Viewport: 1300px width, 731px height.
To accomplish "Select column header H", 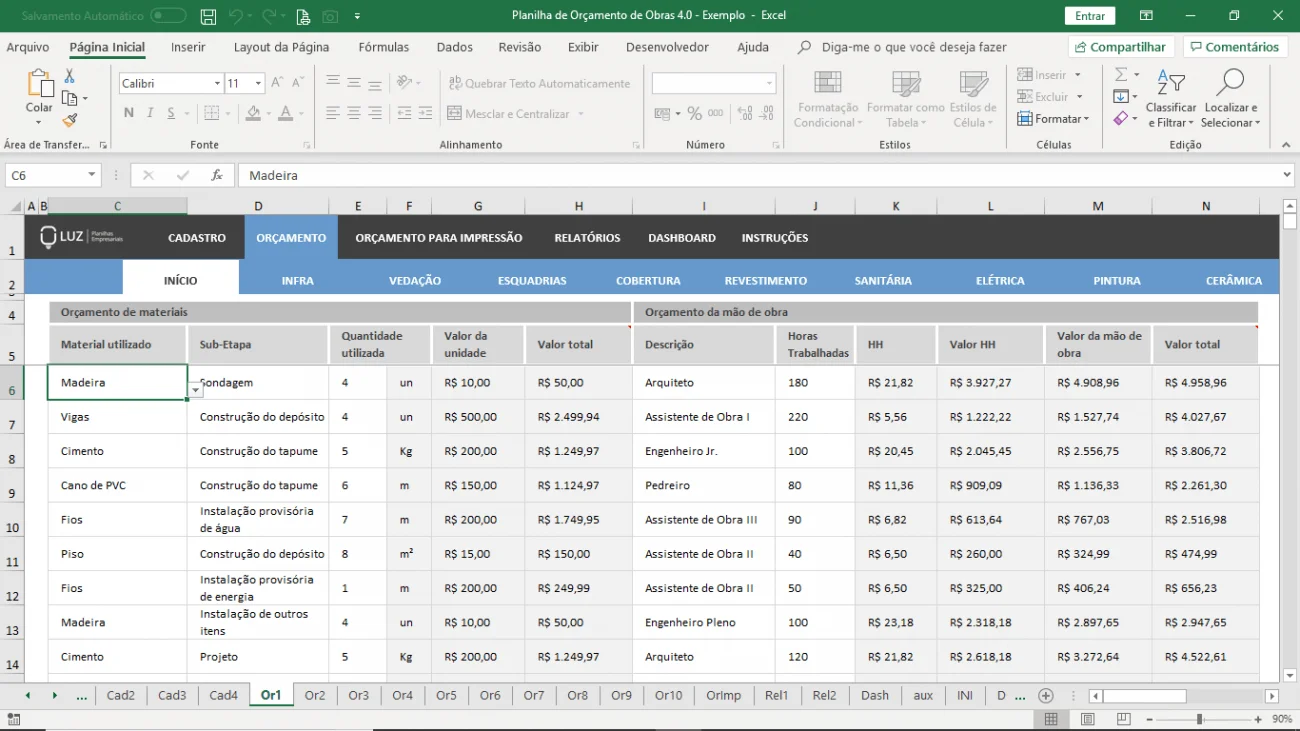I will [578, 206].
